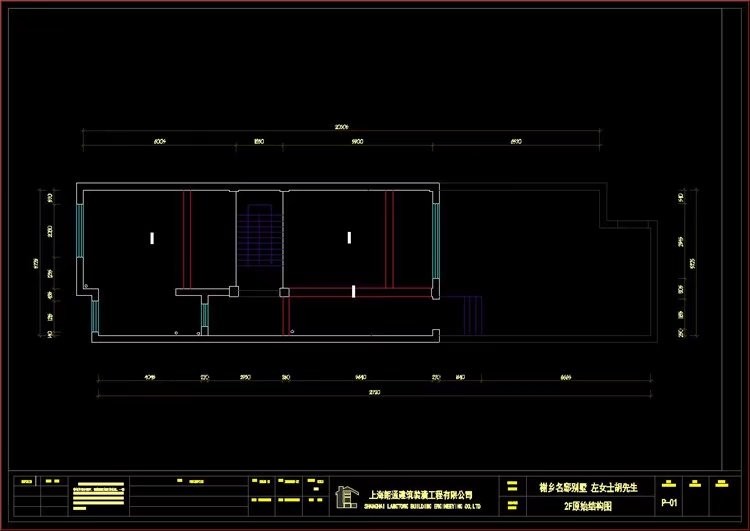This screenshot has height=531, width=750.
Task: Click the square column left of stairwell base
Action: (233, 292)
